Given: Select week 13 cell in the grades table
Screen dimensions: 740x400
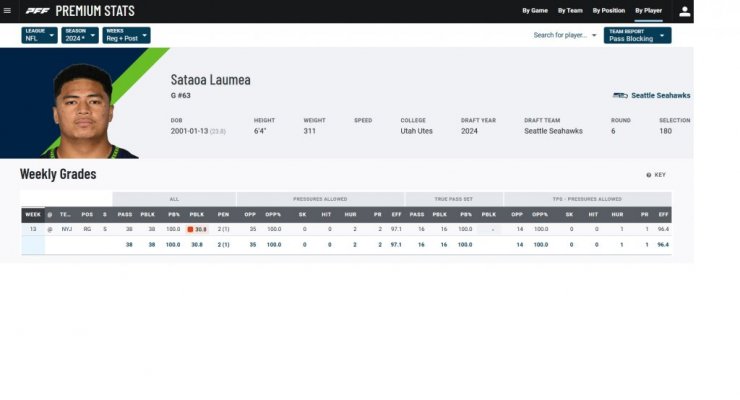Looking at the screenshot, I should click(33, 229).
